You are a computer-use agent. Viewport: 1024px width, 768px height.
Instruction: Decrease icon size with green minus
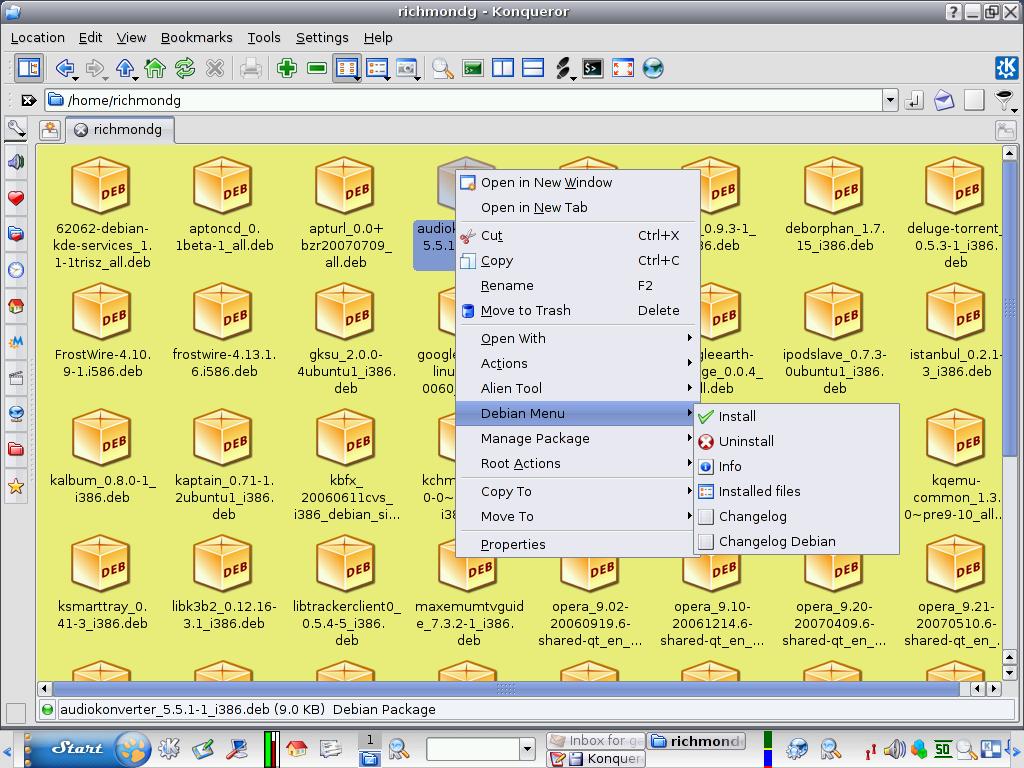tap(317, 68)
